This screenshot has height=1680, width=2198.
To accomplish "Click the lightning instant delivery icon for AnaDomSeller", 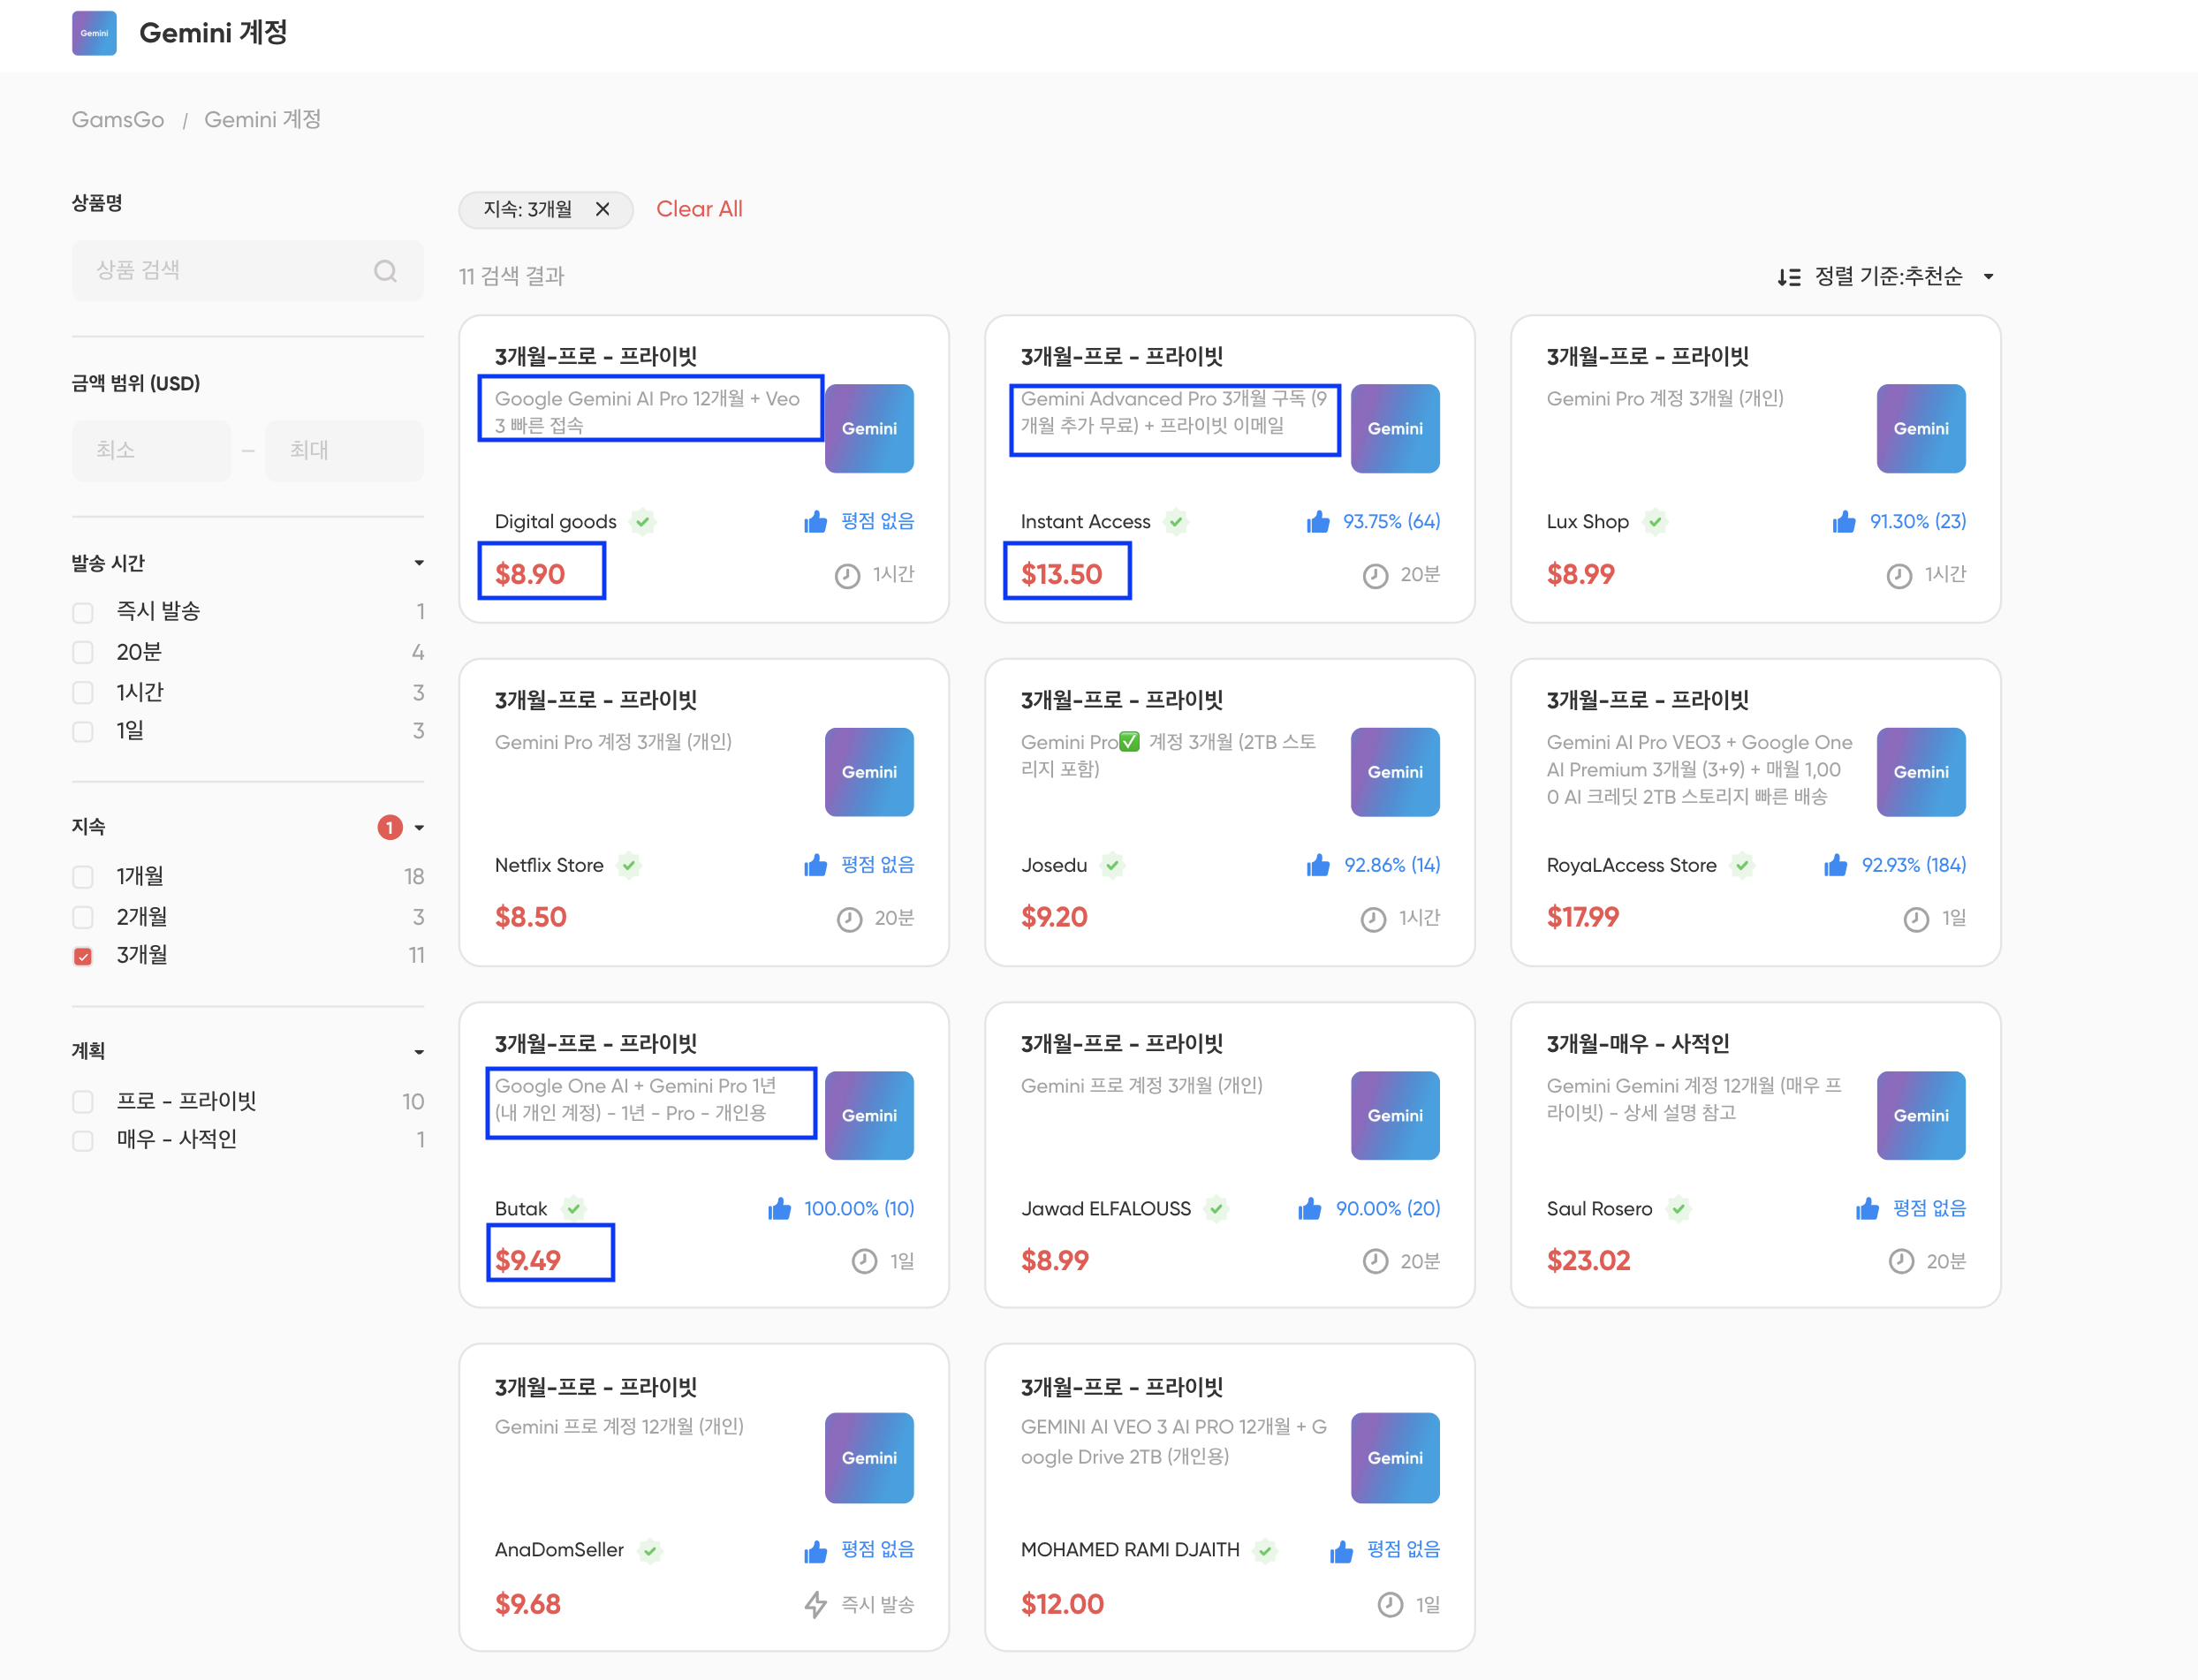I will 816,1605.
